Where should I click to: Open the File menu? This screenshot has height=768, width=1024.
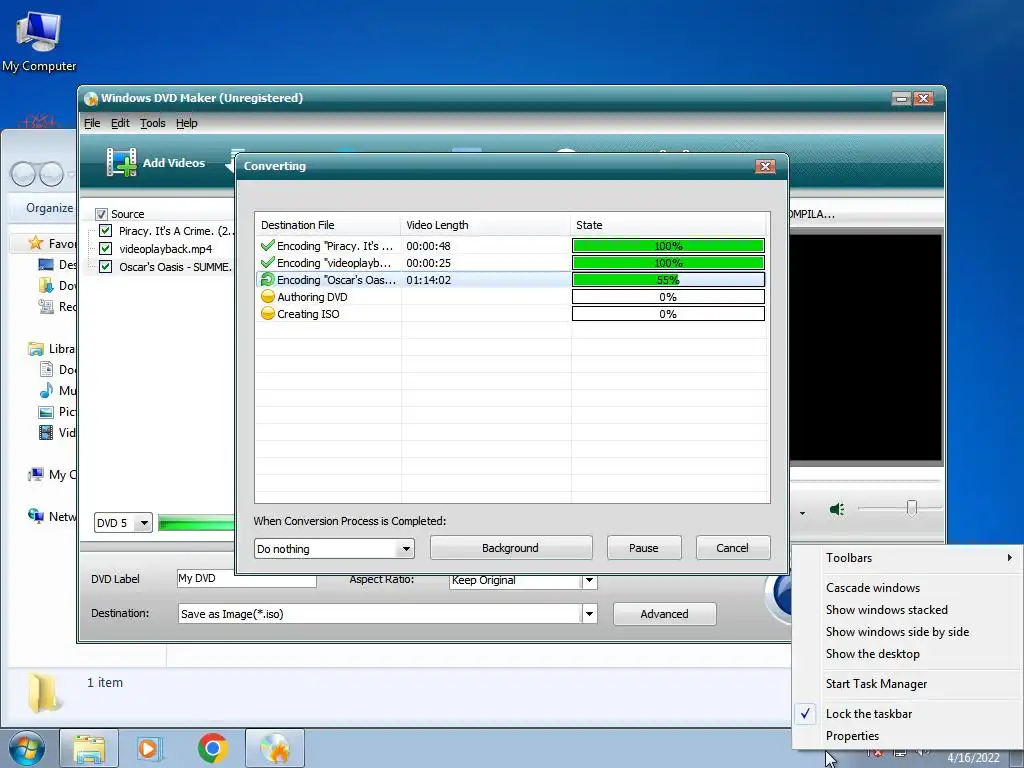92,123
